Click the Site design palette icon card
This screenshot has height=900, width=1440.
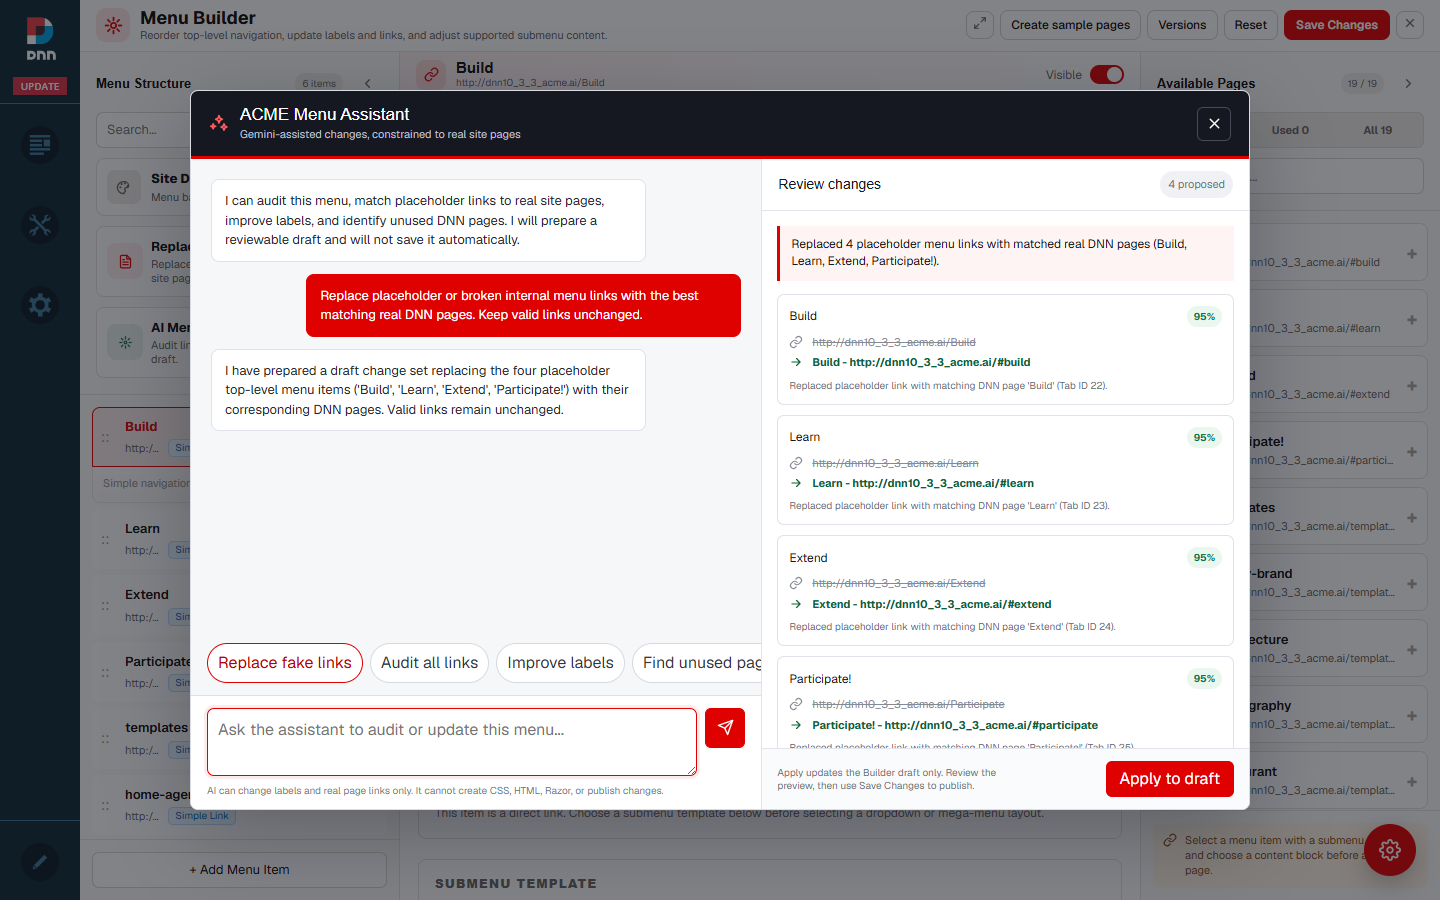[x=124, y=187]
